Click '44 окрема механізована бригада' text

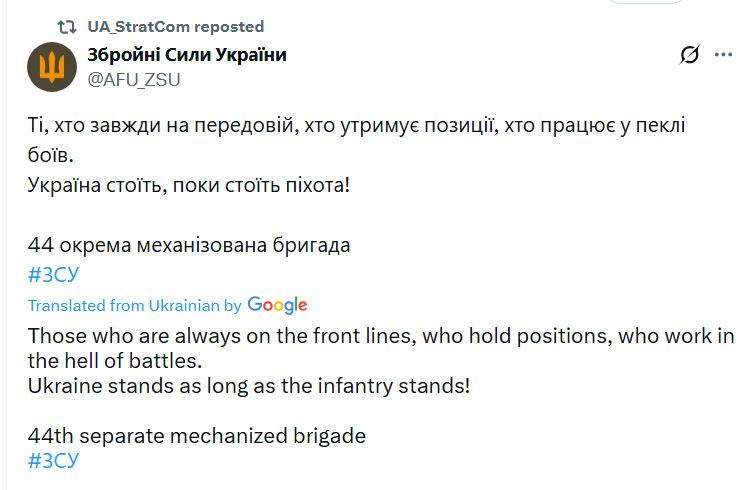pyautogui.click(x=189, y=245)
